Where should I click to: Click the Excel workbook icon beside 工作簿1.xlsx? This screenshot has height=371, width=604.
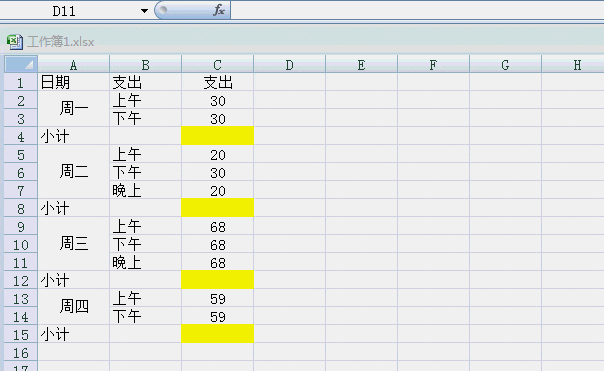click(15, 42)
